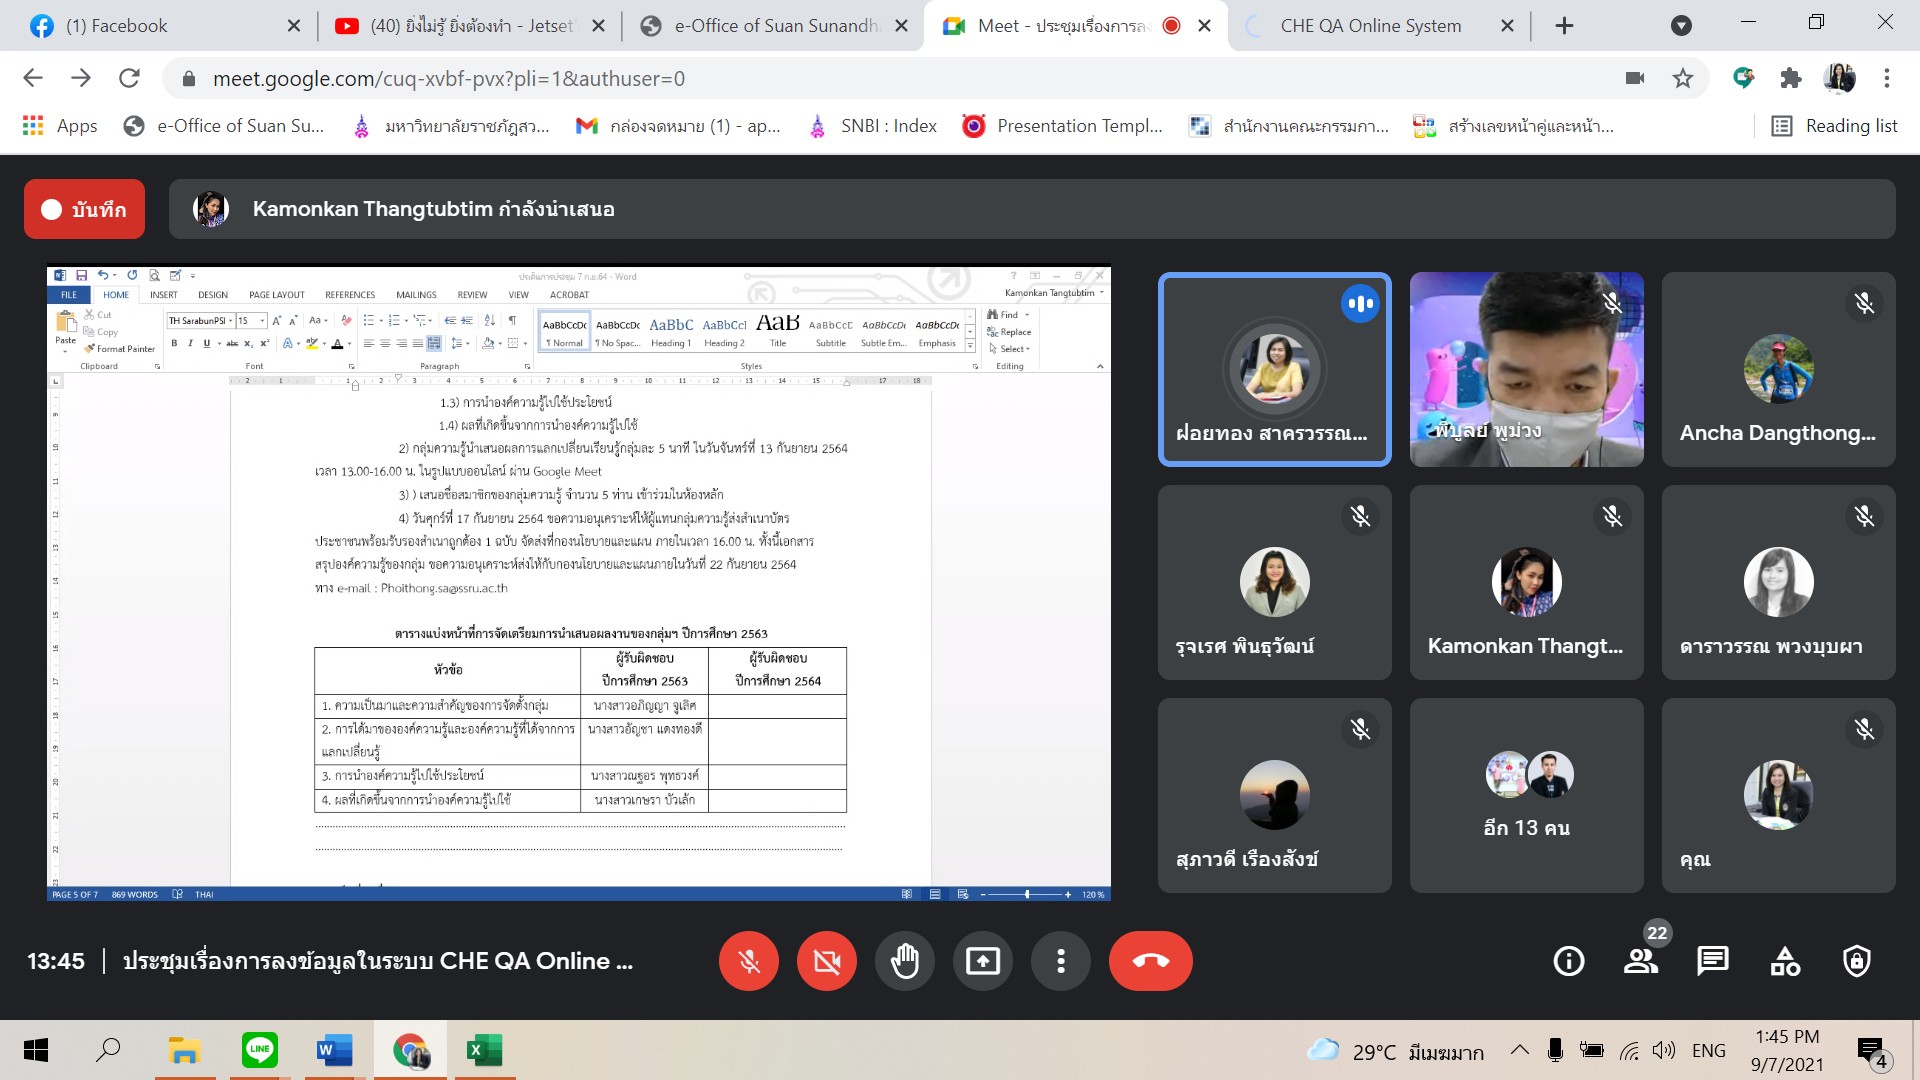
Task: Leave the call with hang-up button
Action: click(1150, 961)
